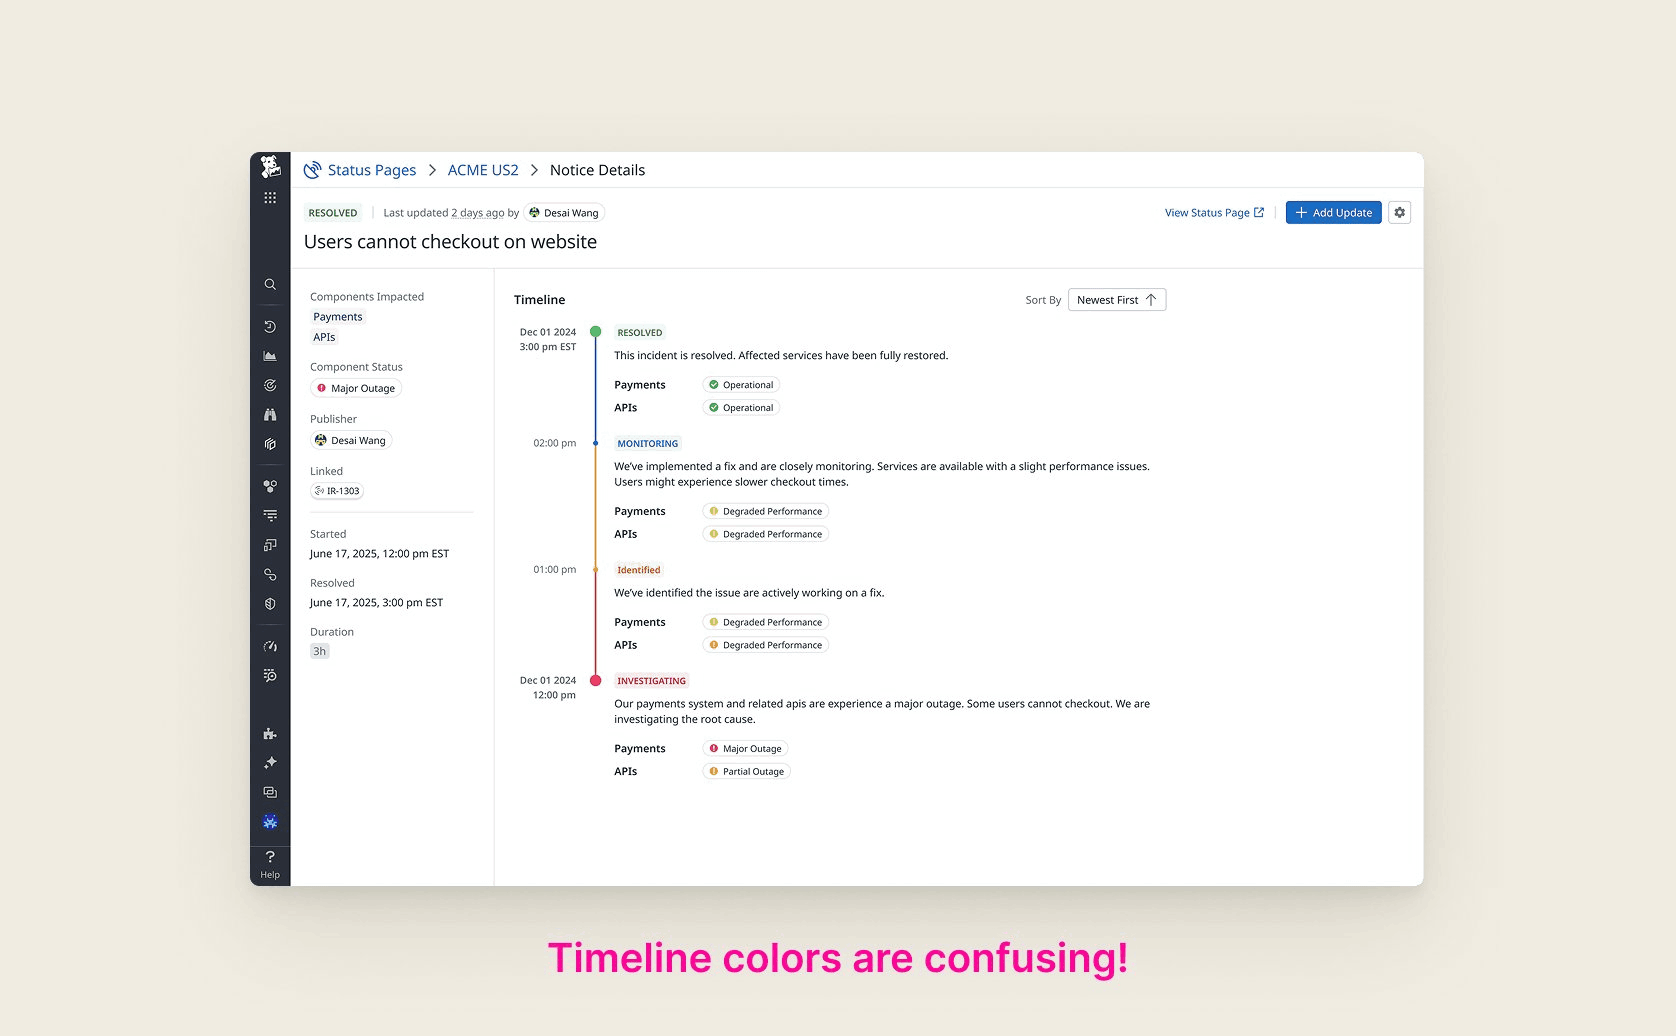This screenshot has width=1676, height=1036.
Task: Click the green resolved timeline dot
Action: 595,332
